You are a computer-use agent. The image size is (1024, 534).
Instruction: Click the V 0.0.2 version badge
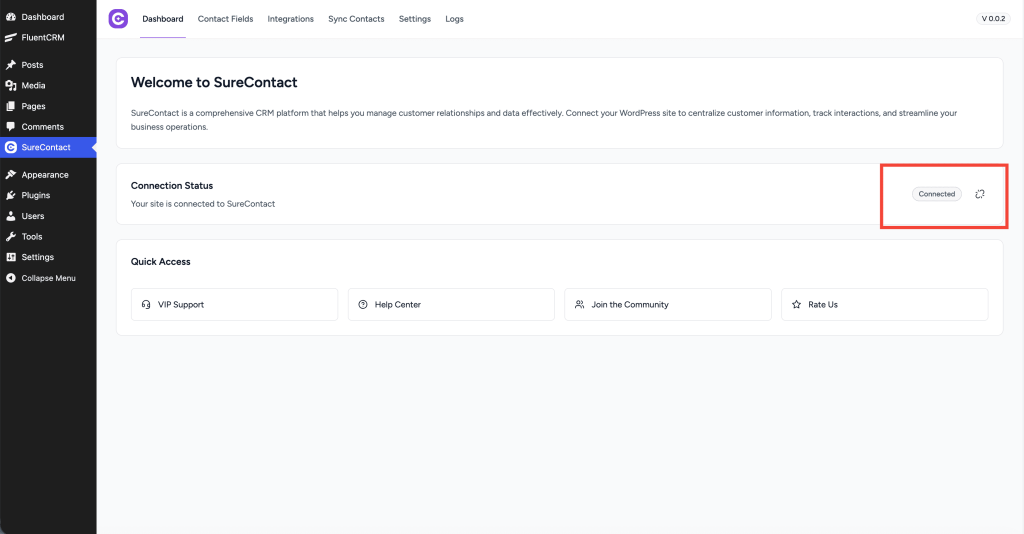click(x=993, y=19)
